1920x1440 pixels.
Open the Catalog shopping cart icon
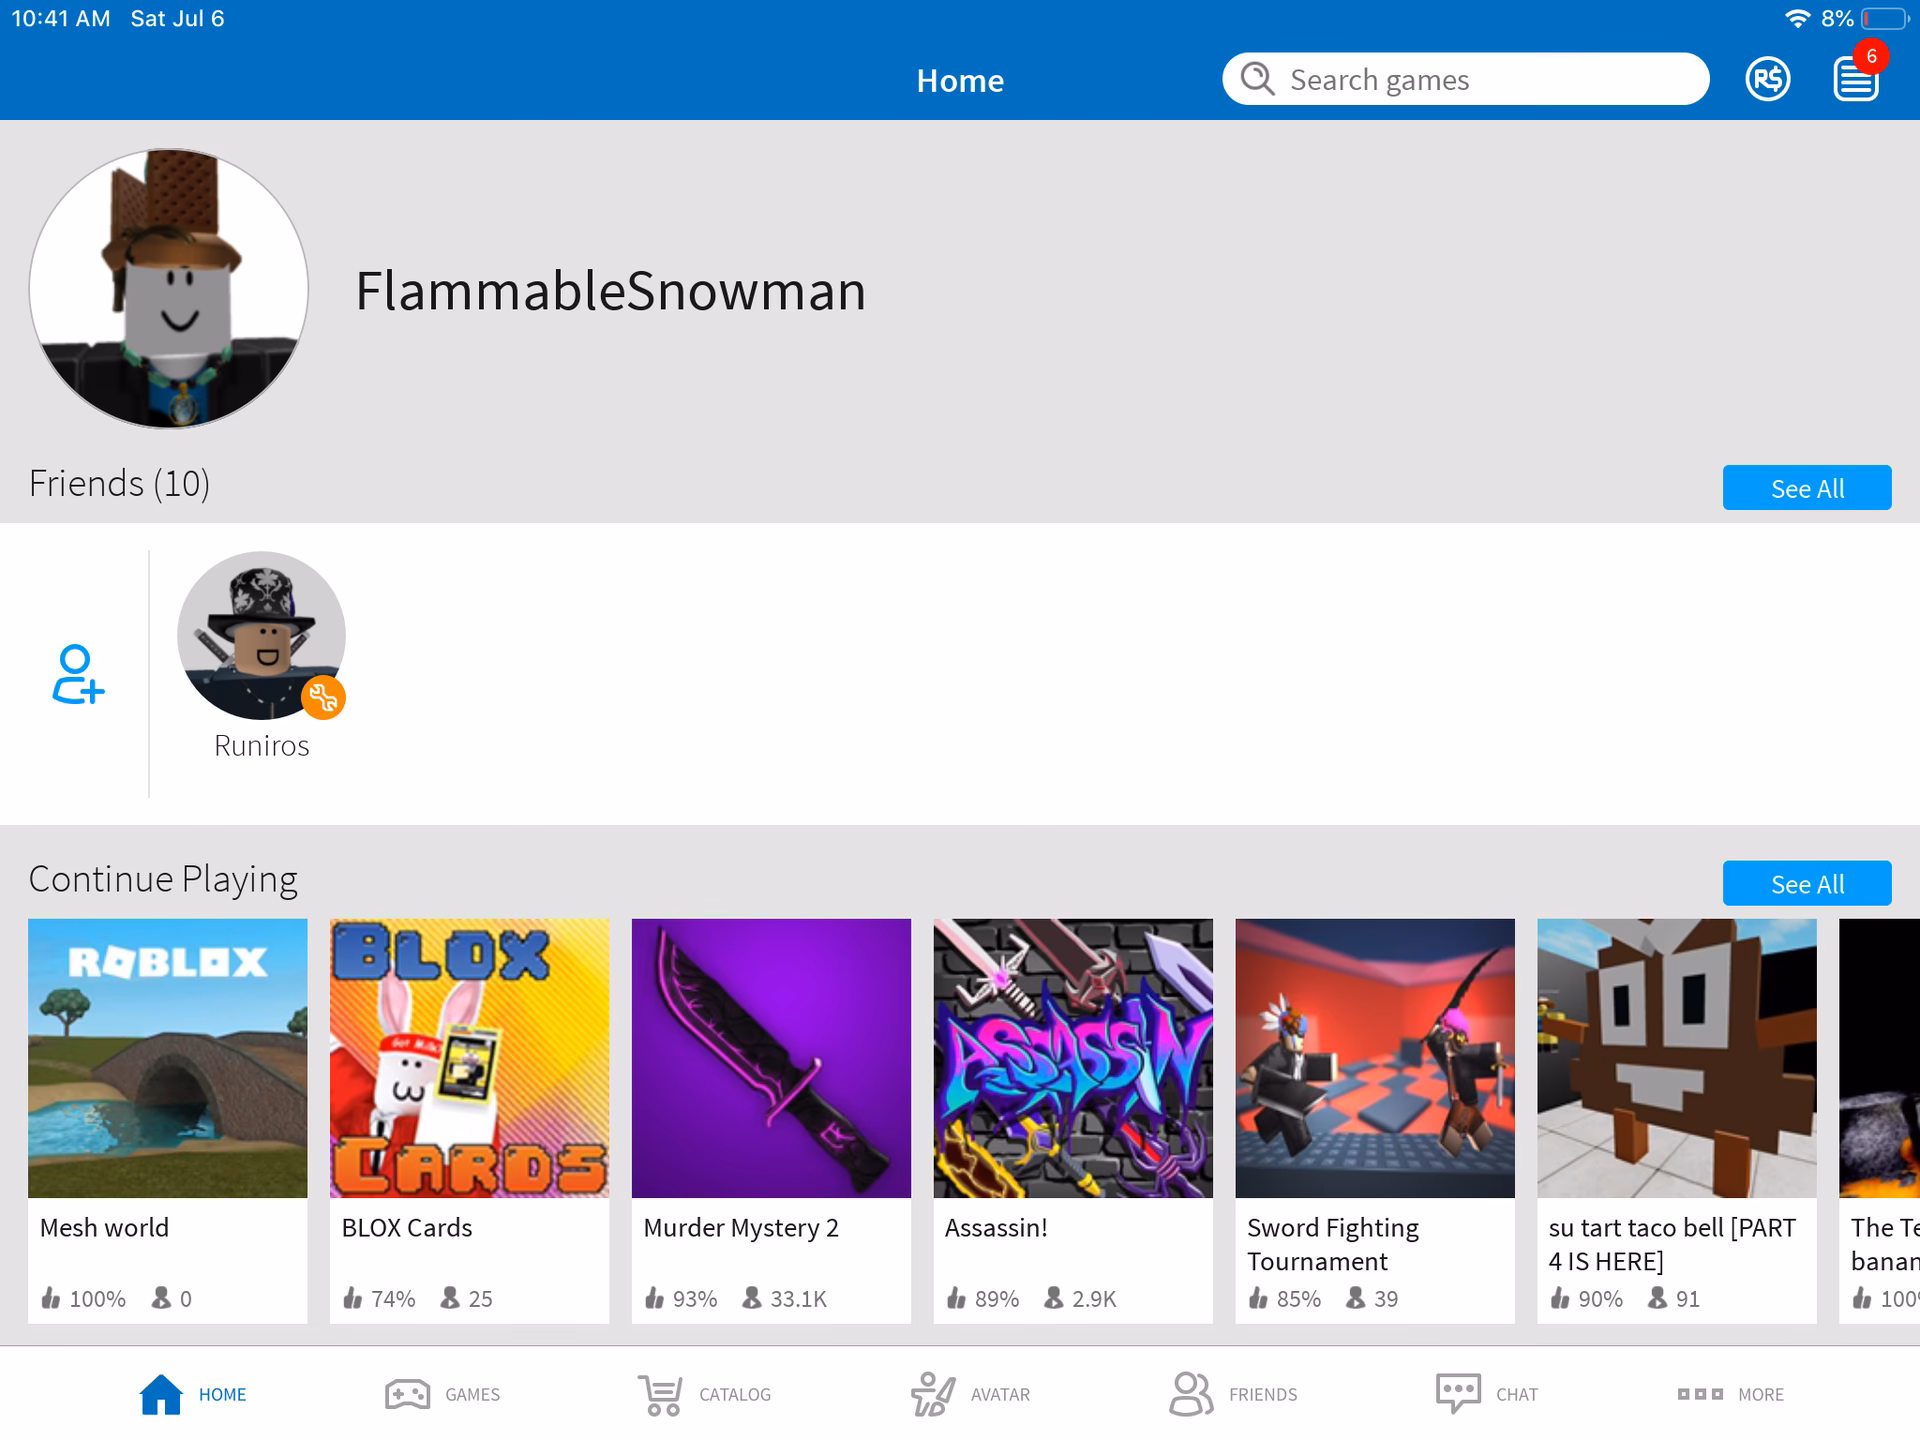point(658,1392)
